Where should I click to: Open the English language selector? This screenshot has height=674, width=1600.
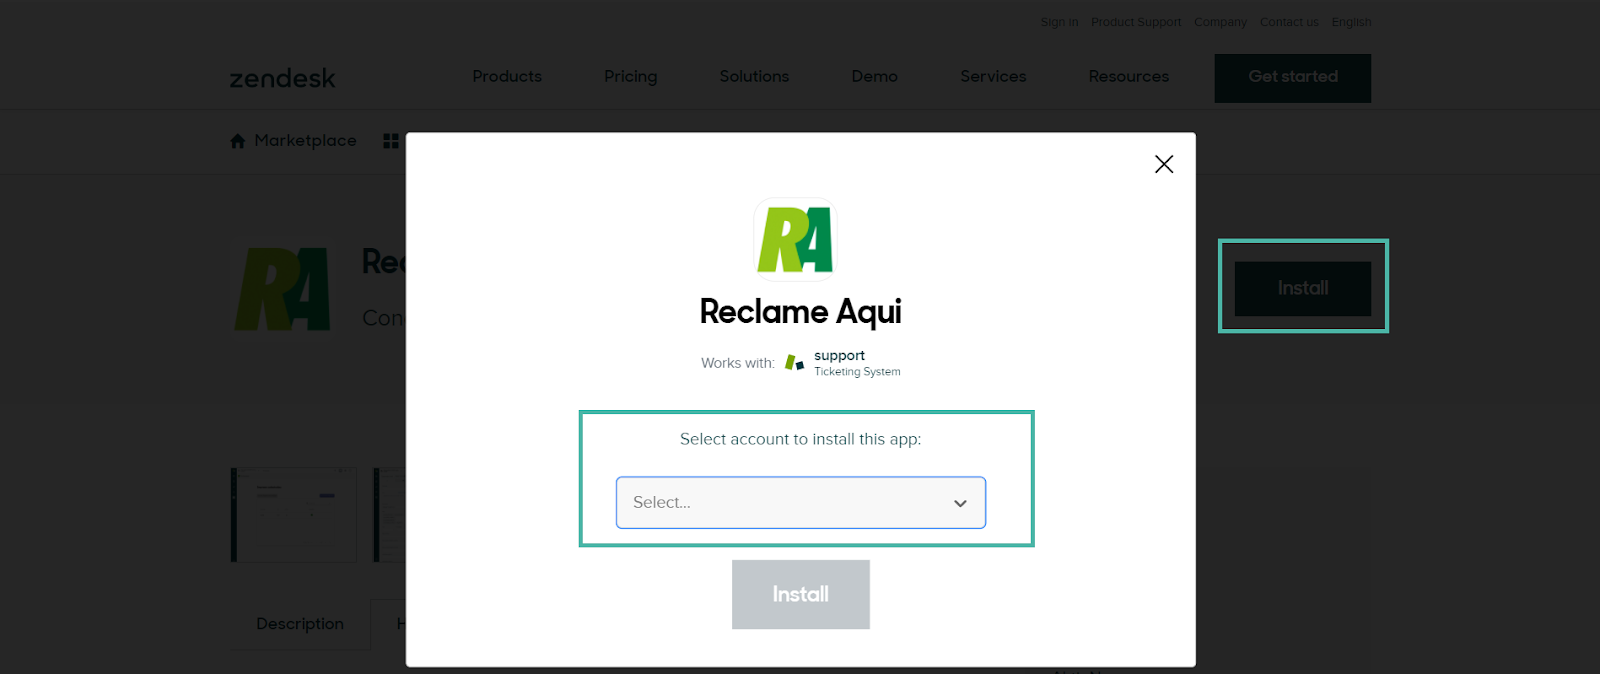click(x=1351, y=22)
